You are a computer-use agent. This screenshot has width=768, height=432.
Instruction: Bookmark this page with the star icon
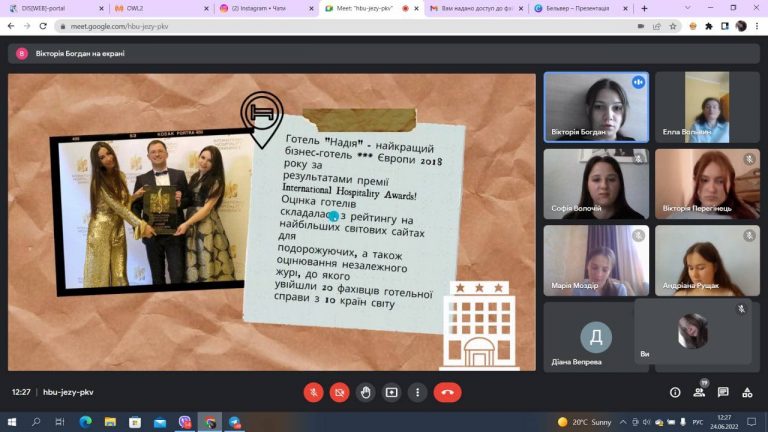pos(673,26)
